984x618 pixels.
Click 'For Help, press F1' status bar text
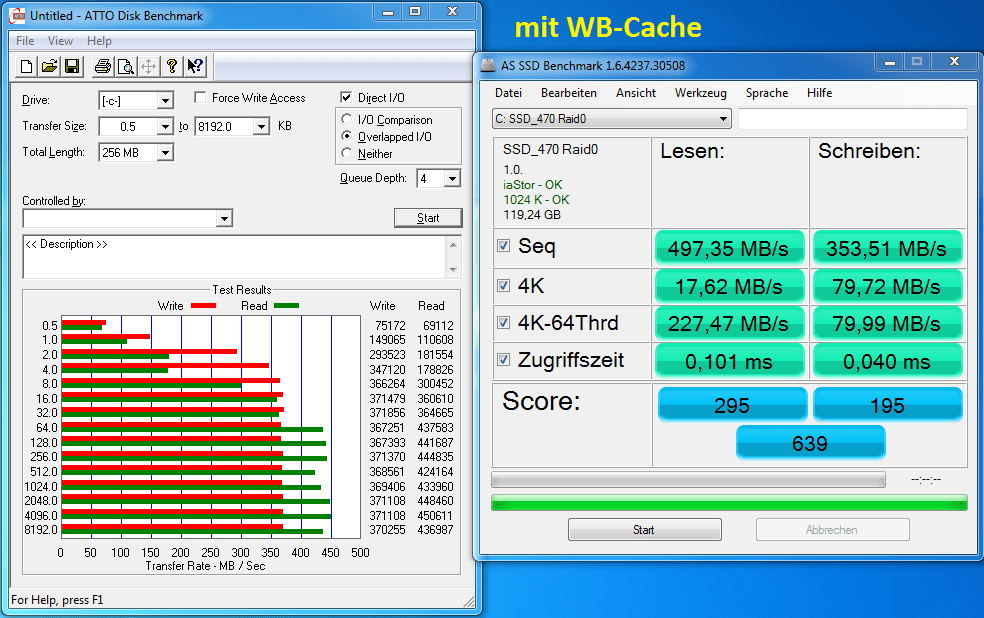coord(57,600)
